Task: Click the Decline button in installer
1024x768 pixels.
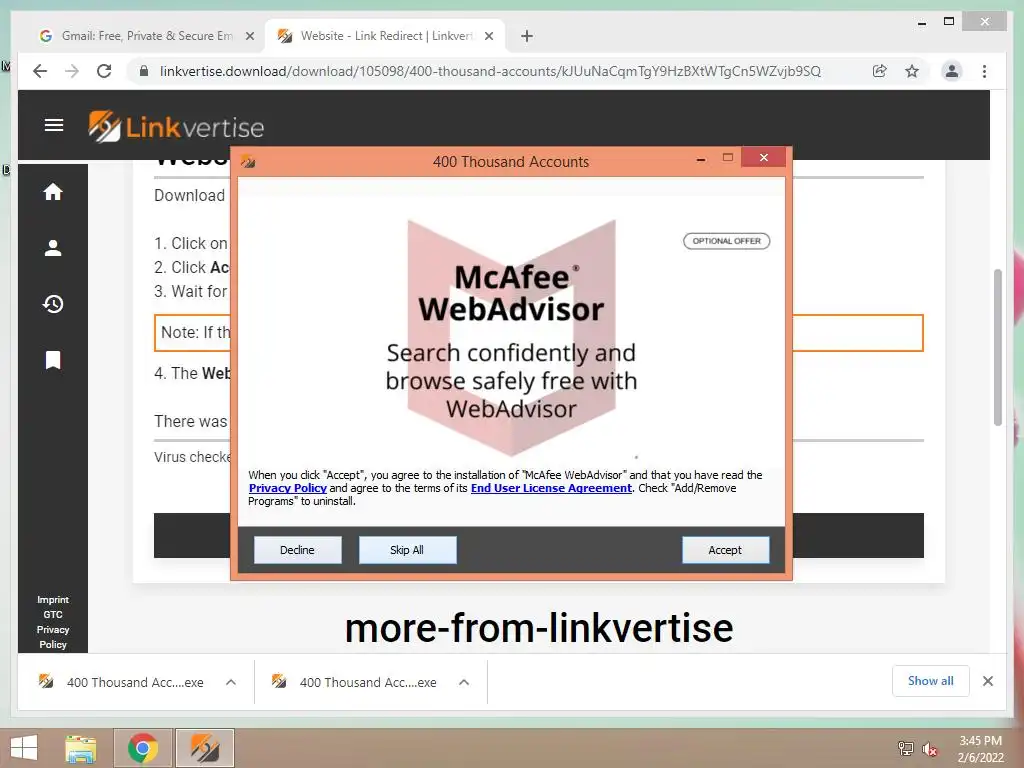Action: tap(297, 550)
